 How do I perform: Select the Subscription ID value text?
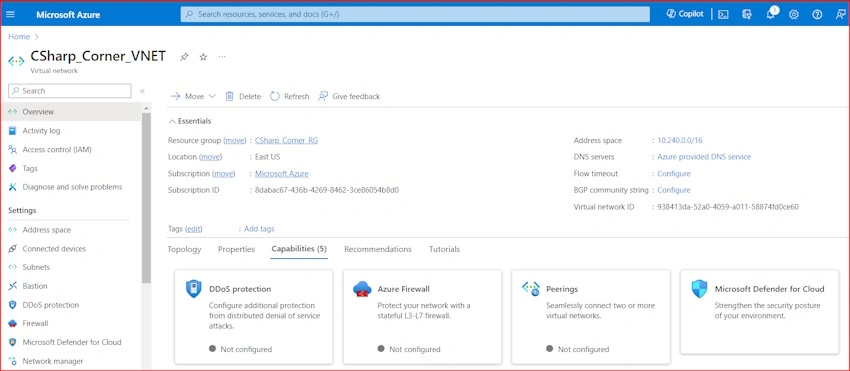pos(327,190)
